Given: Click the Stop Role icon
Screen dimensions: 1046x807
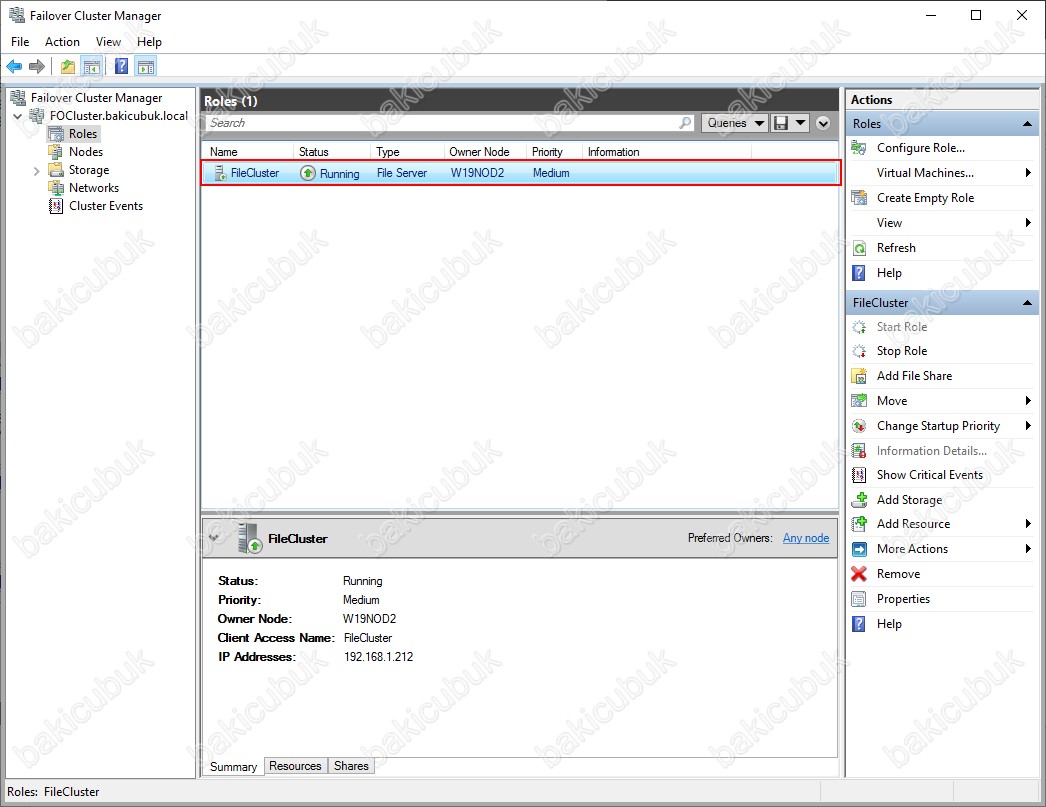Looking at the screenshot, I should tap(859, 351).
